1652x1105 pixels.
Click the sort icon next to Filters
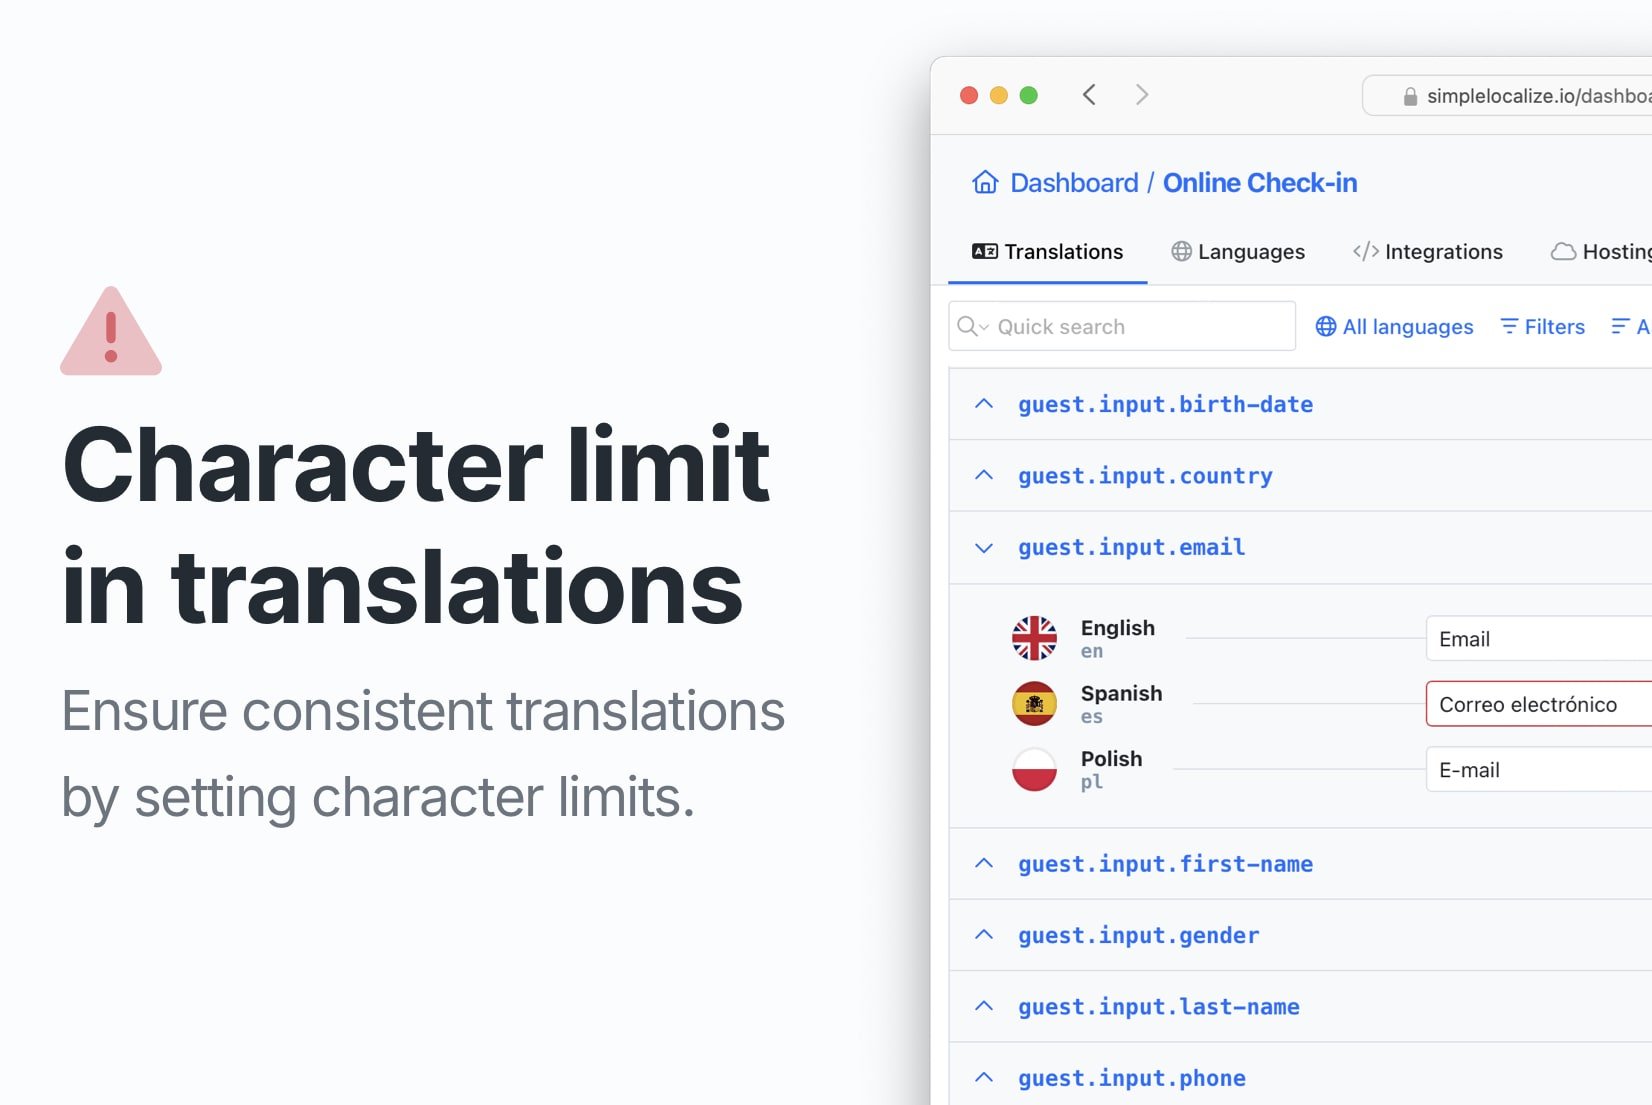(1620, 326)
